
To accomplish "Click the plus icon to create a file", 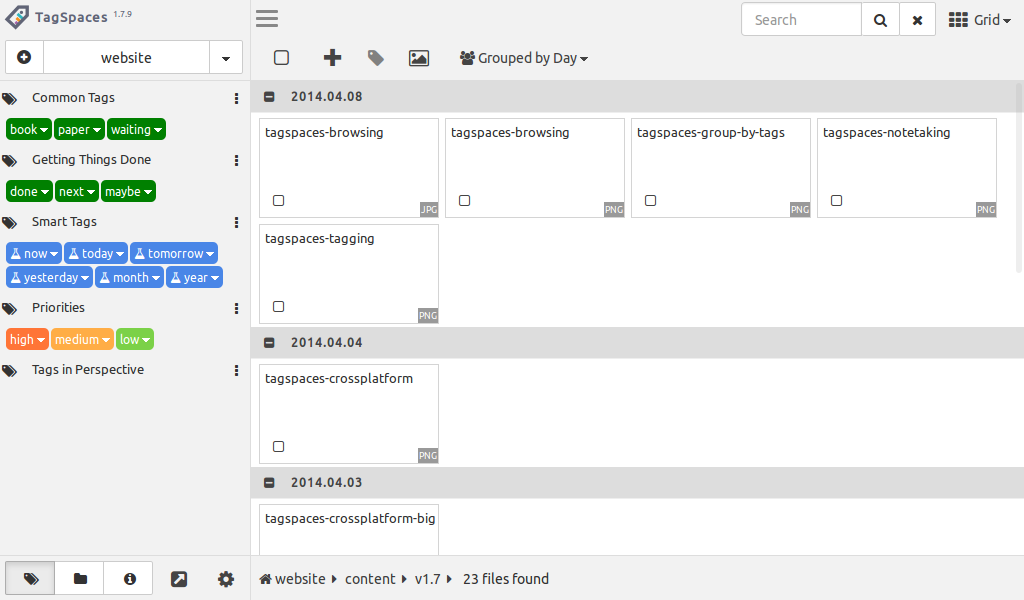I will coord(332,58).
